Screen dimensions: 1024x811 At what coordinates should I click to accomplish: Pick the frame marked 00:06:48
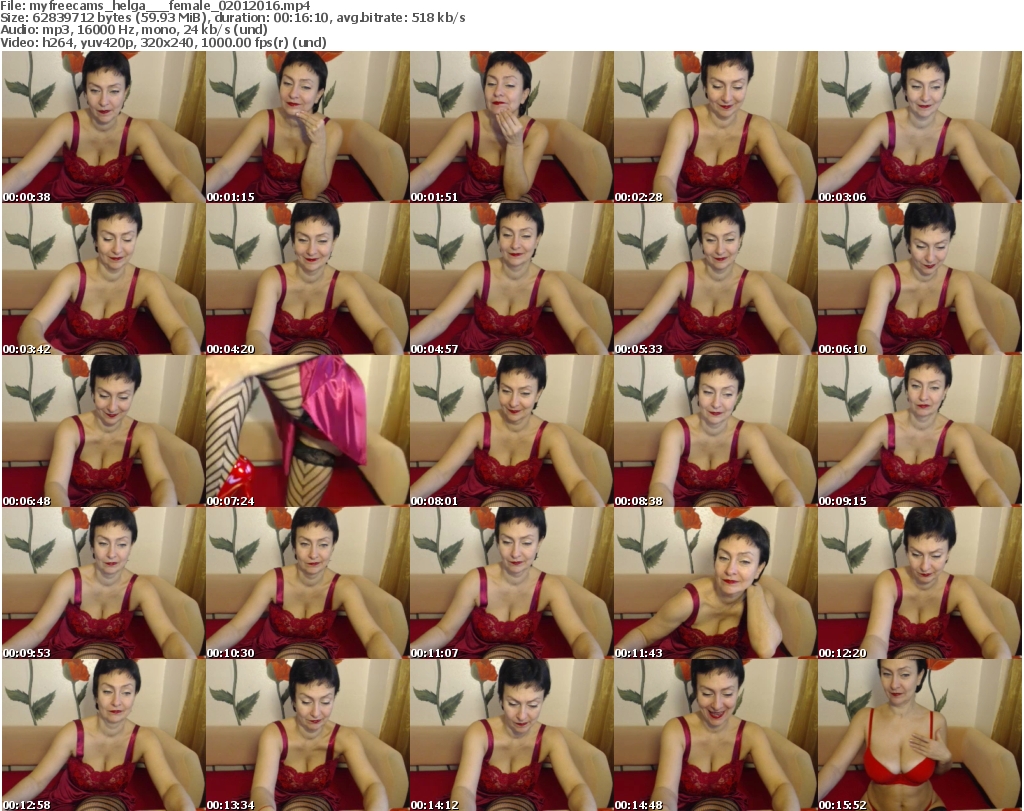tap(103, 431)
